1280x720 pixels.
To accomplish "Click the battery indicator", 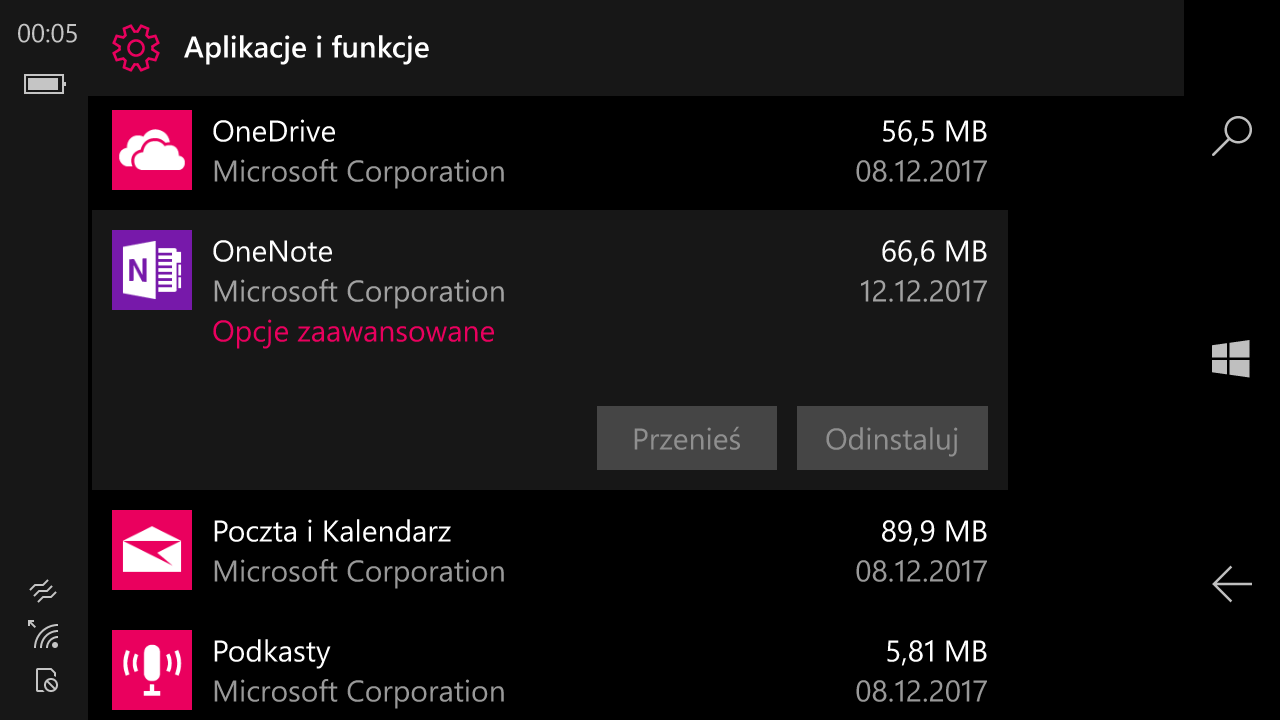I will coord(42,84).
